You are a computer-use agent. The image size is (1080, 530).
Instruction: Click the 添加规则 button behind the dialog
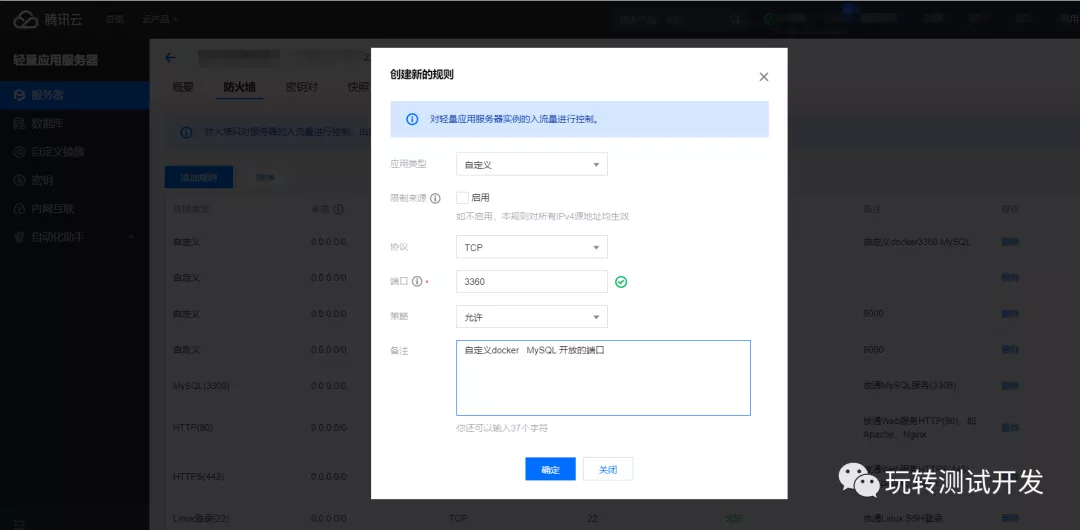pyautogui.click(x=199, y=177)
